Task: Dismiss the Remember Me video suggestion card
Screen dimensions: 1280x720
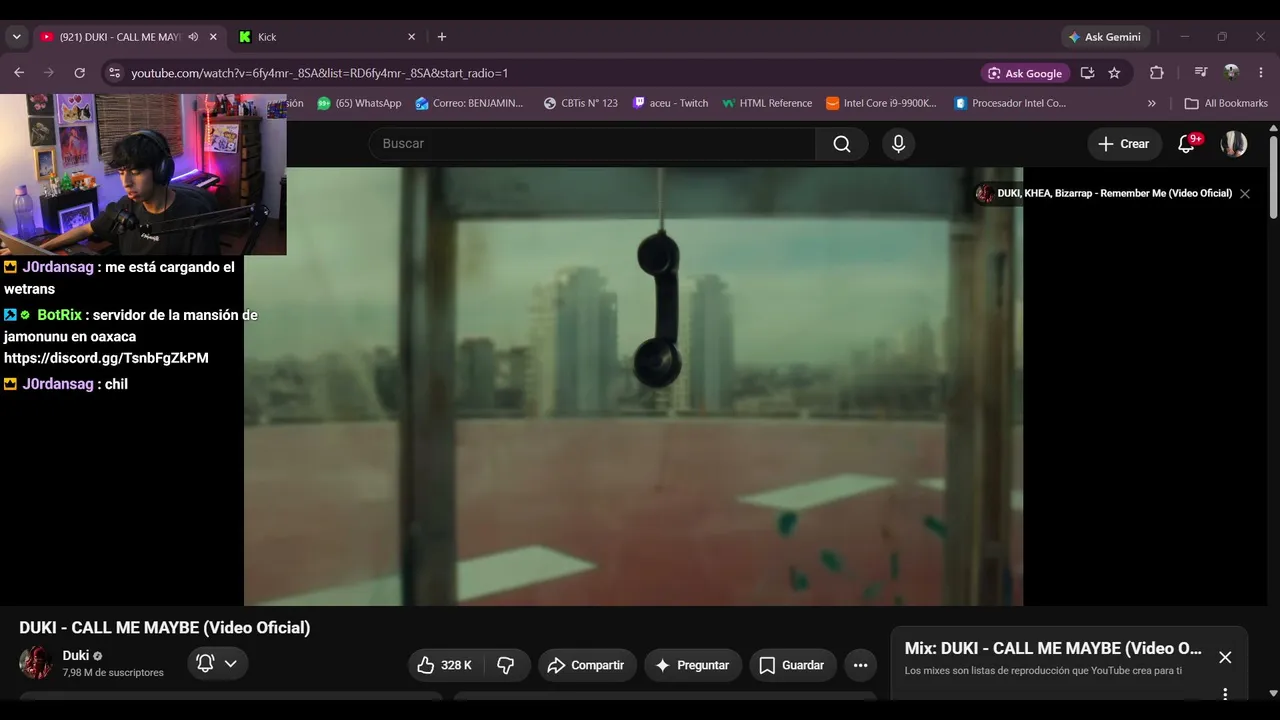Action: tap(1245, 194)
